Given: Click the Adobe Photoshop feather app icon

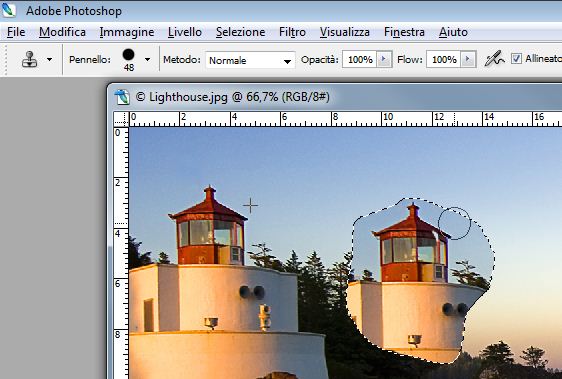Looking at the screenshot, I should [x=9, y=10].
